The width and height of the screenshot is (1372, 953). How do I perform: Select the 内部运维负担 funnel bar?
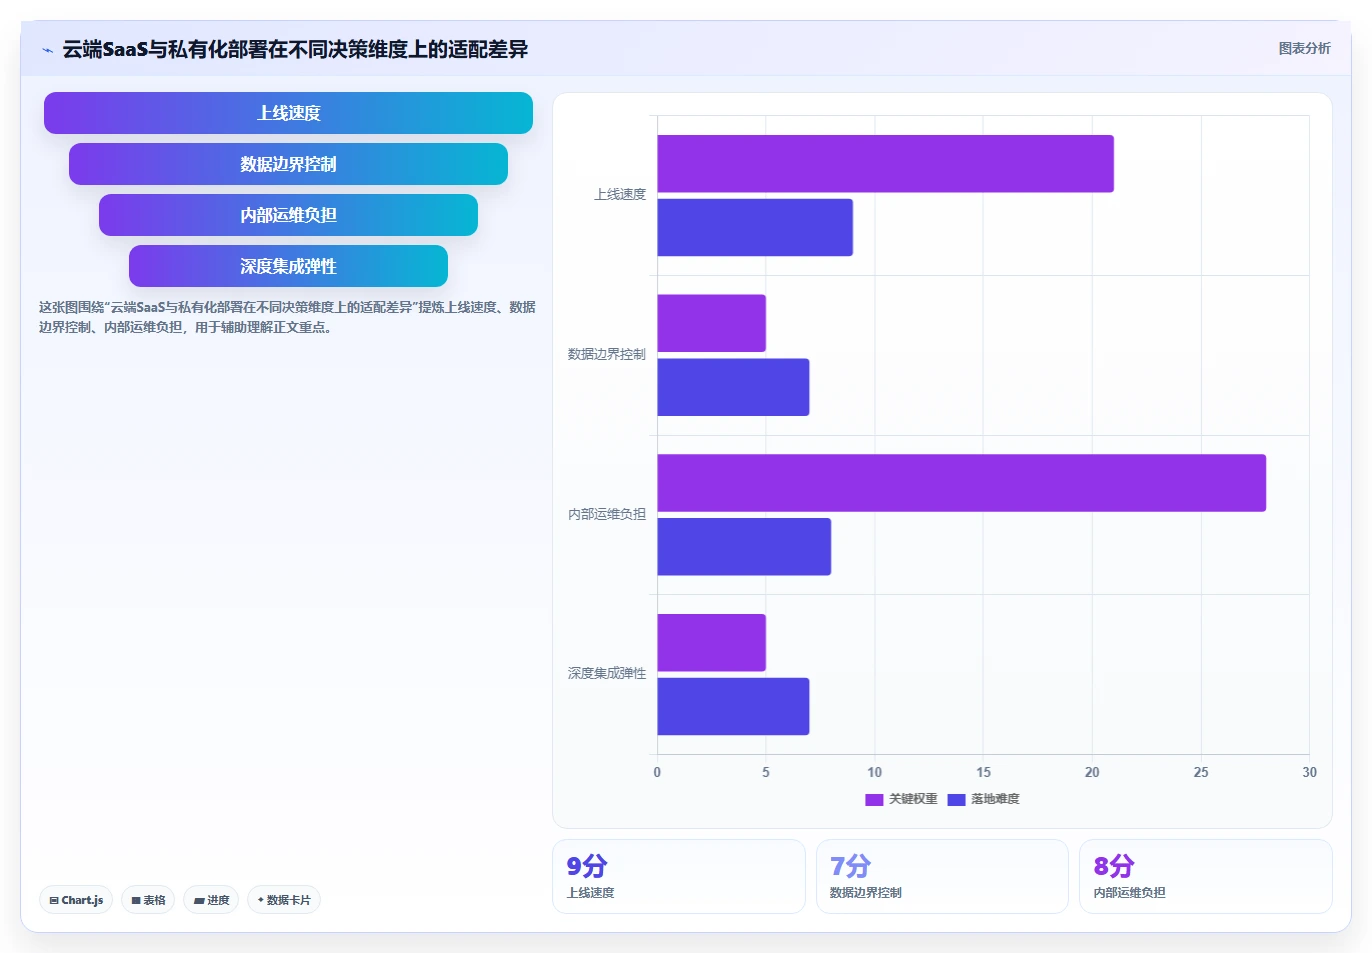pos(288,215)
